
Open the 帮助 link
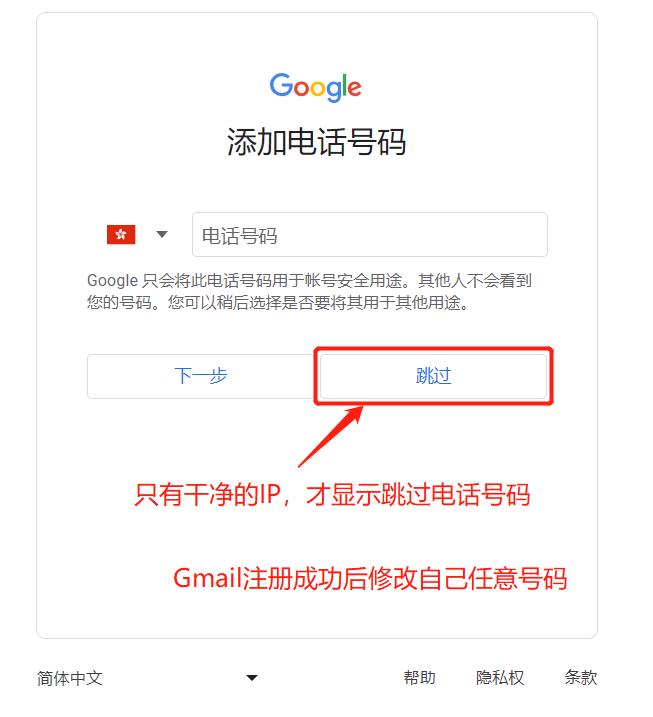coord(419,678)
